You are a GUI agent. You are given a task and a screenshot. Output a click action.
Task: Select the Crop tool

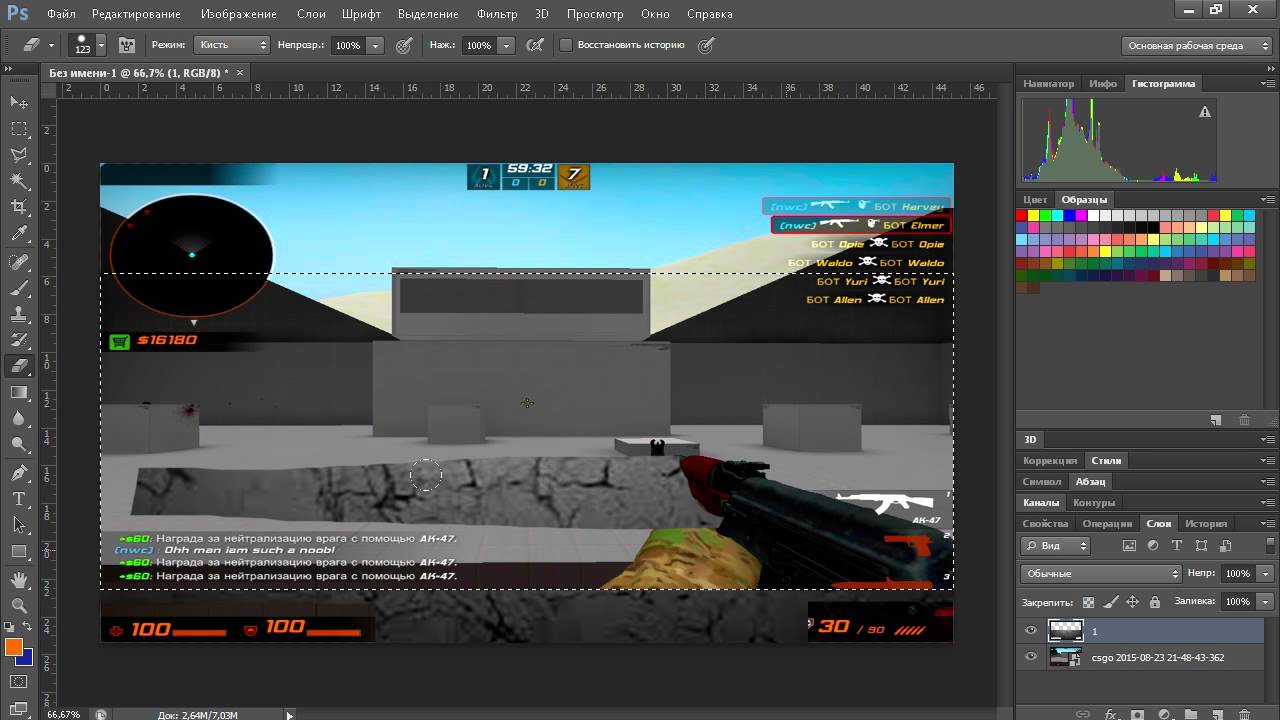(x=19, y=207)
